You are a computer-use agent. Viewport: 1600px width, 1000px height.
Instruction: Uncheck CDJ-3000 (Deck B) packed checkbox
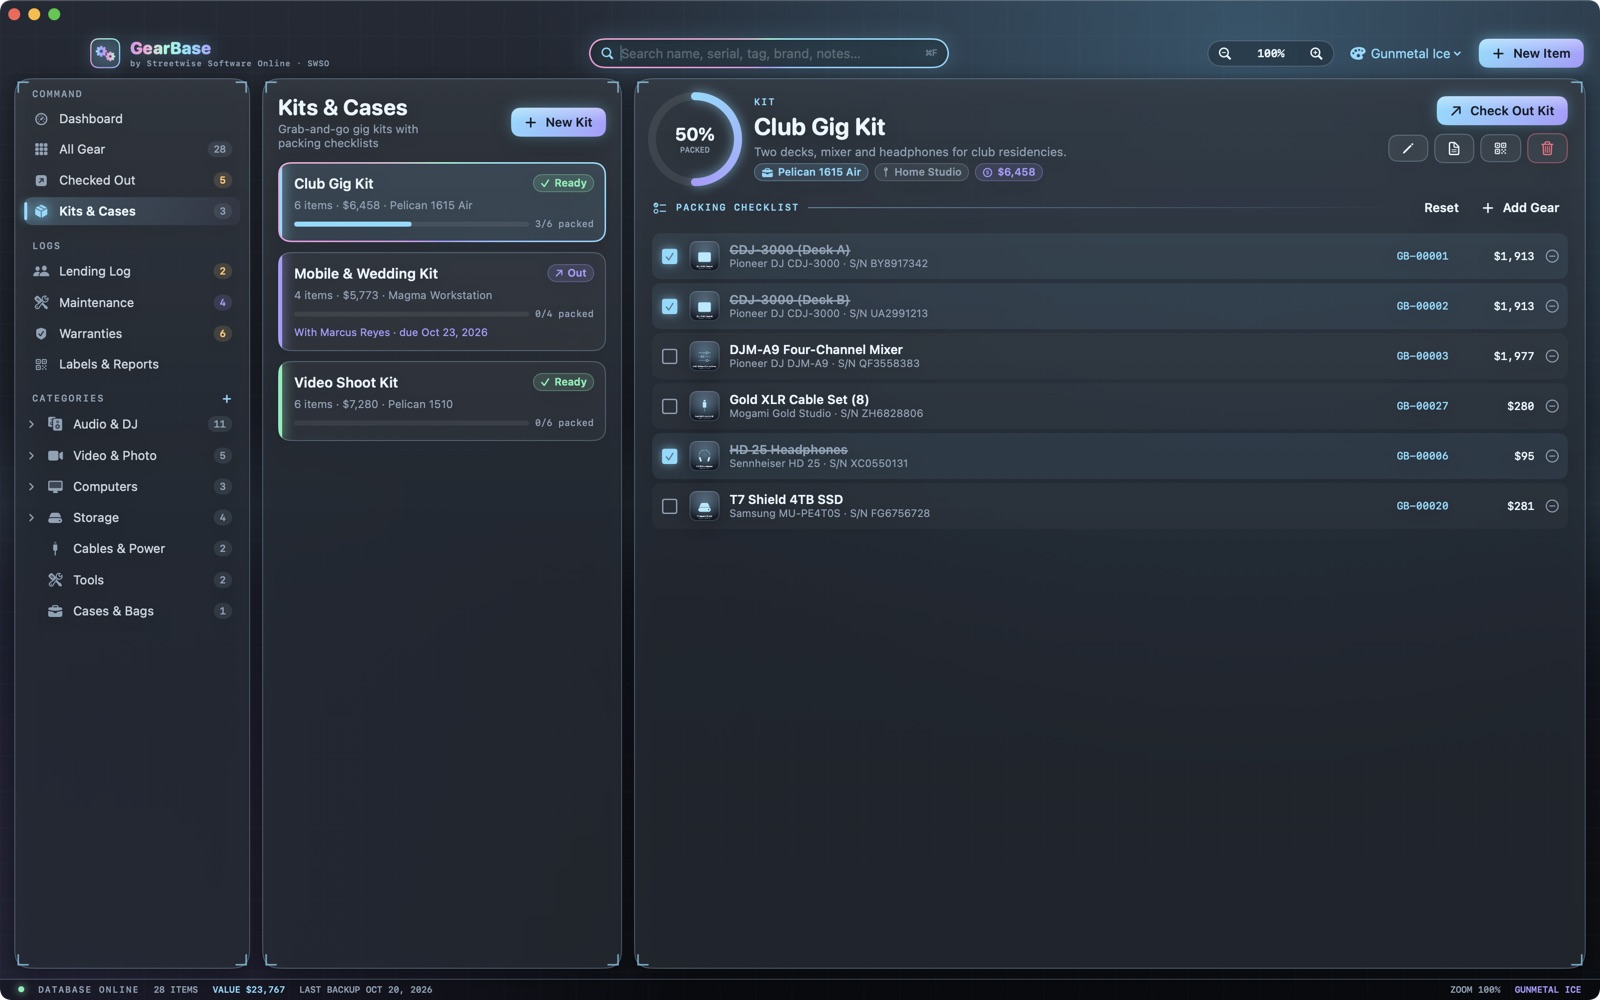click(x=669, y=306)
